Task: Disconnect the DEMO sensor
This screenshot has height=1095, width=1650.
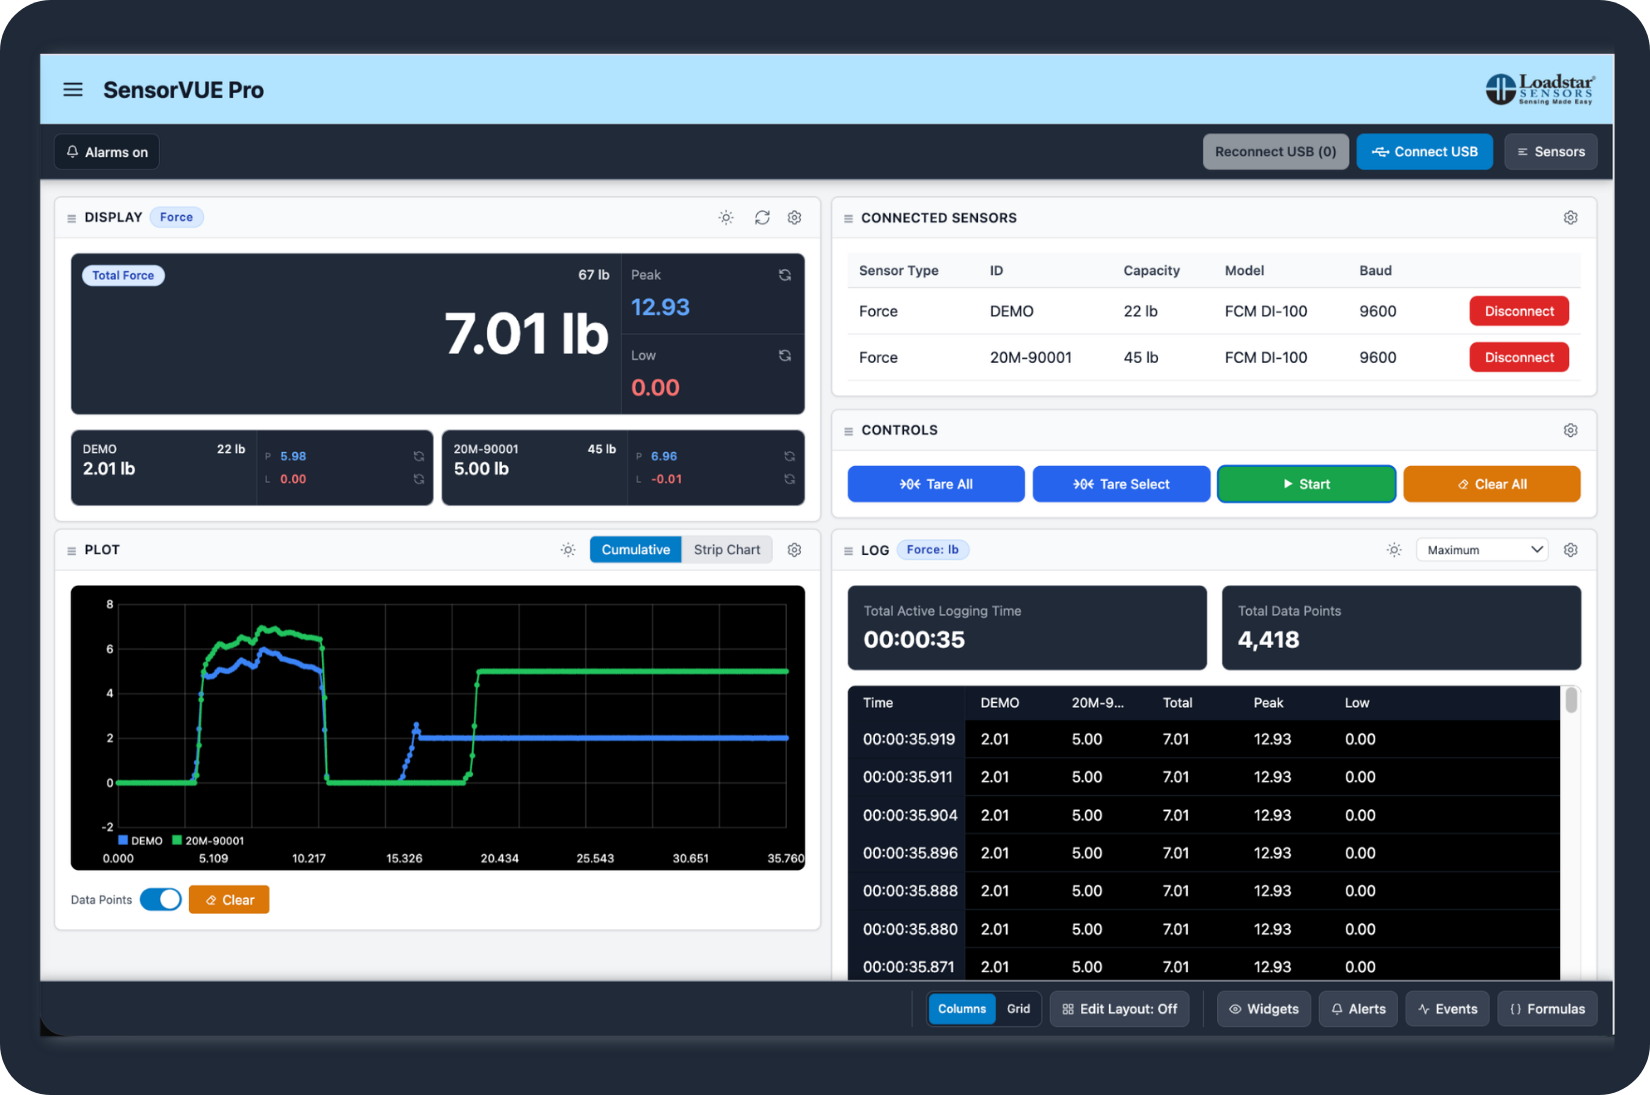Action: [x=1519, y=311]
